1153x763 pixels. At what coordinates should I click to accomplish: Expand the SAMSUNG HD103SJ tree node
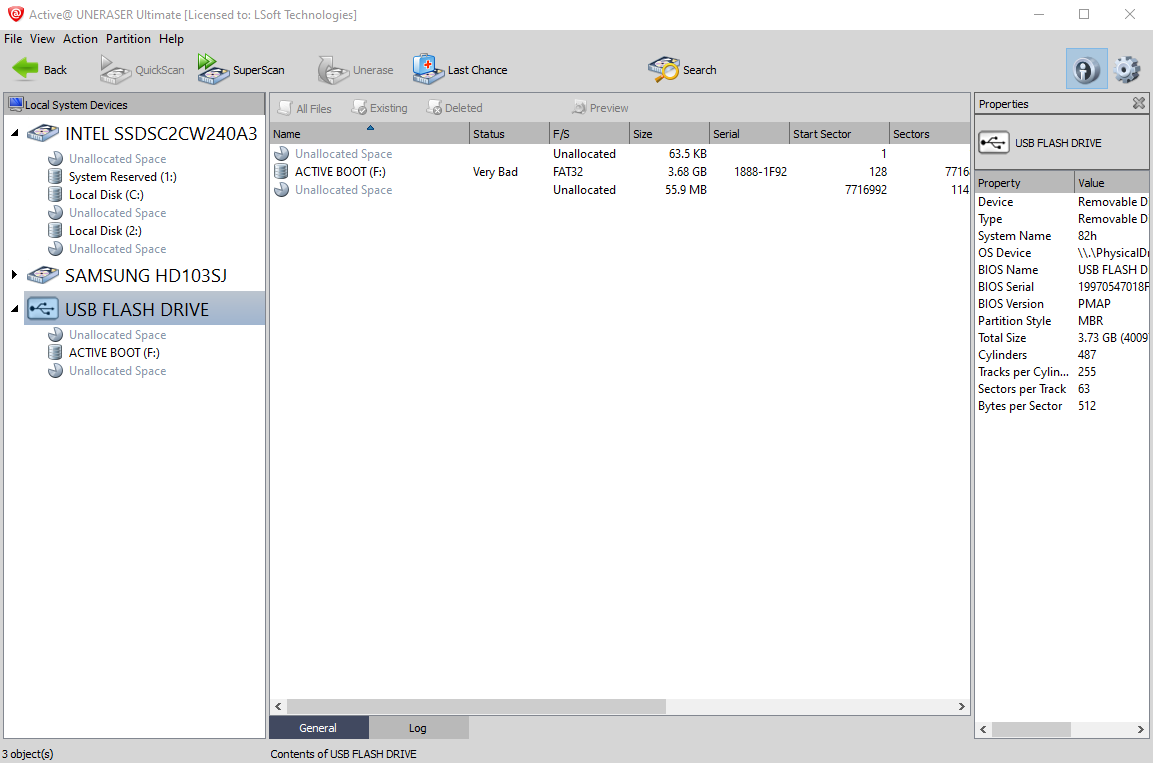coord(15,275)
